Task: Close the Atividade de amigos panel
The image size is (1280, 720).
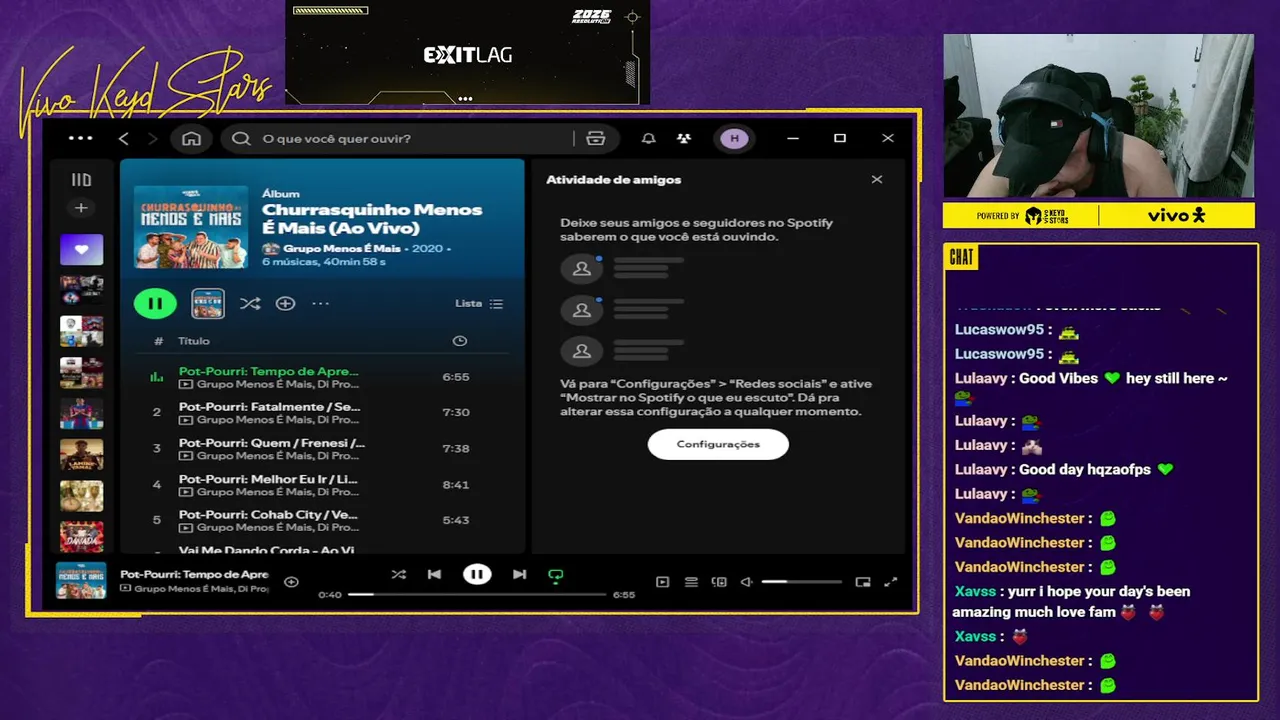Action: (877, 180)
